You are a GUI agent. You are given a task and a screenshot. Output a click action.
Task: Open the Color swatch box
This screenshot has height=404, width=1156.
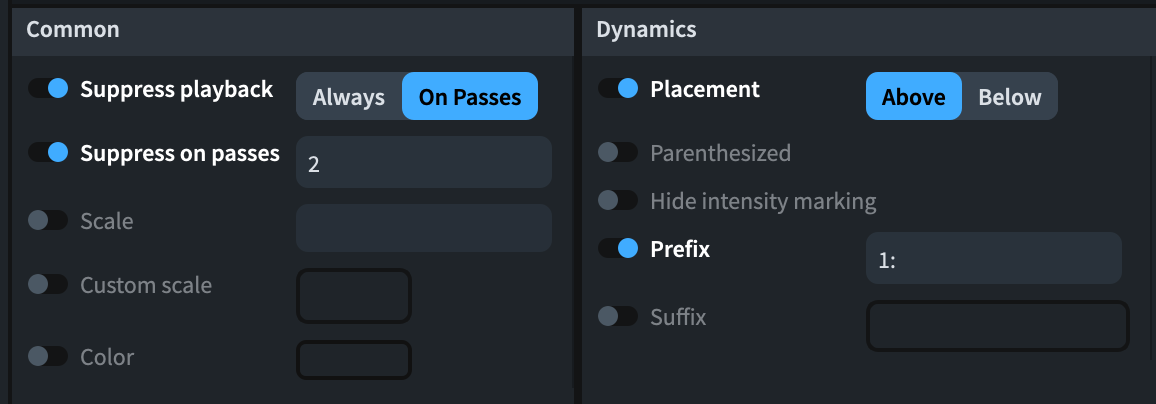[354, 360]
